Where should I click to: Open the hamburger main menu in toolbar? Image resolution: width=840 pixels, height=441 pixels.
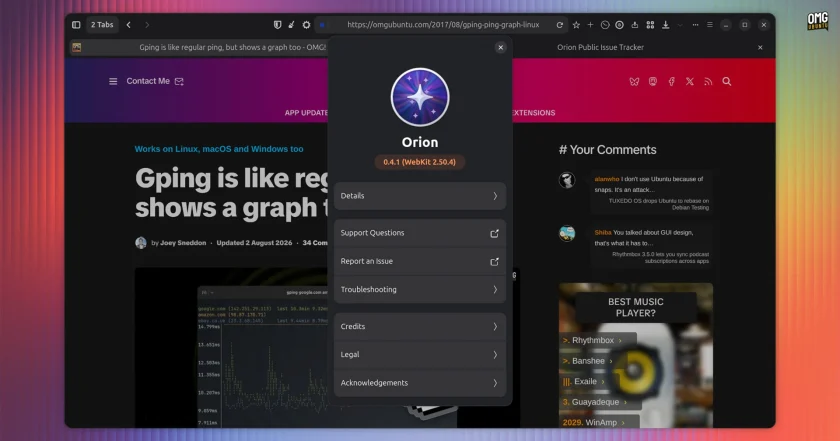pos(710,25)
